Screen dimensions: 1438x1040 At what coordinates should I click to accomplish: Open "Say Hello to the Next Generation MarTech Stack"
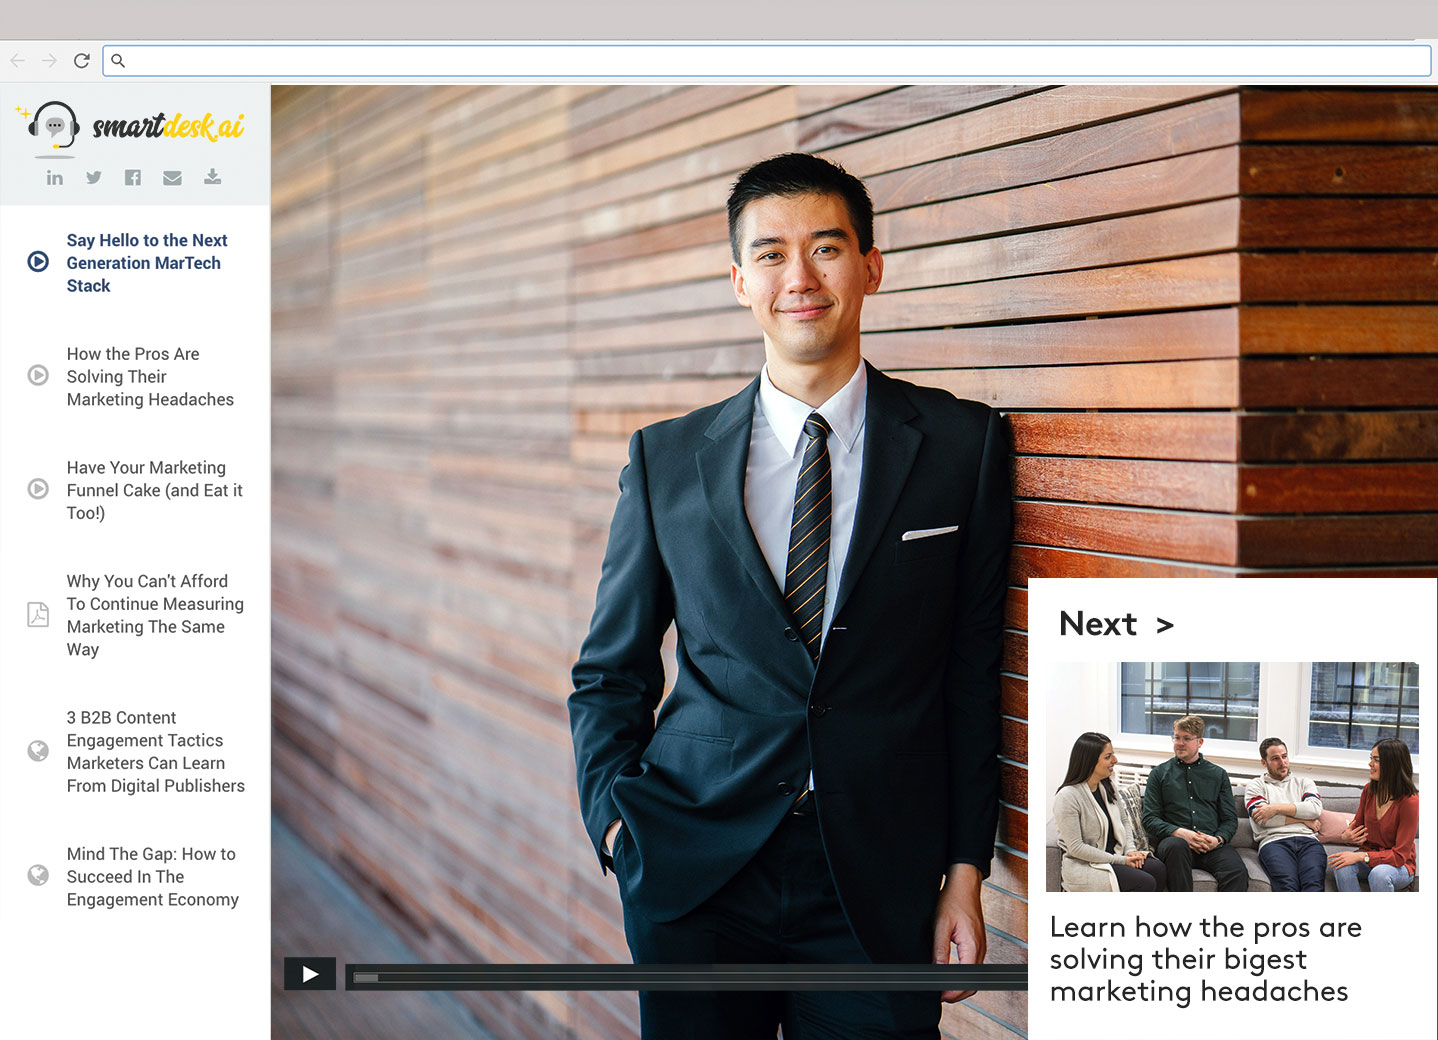tap(147, 263)
